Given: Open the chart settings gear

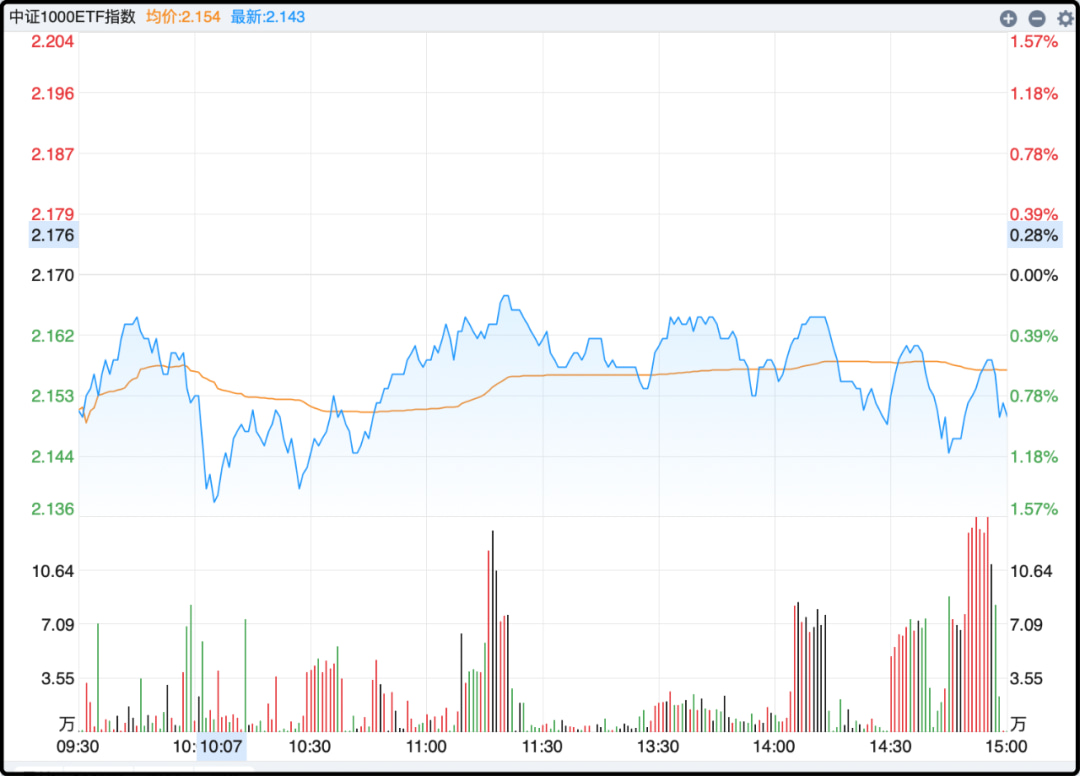Looking at the screenshot, I should point(1065,19).
